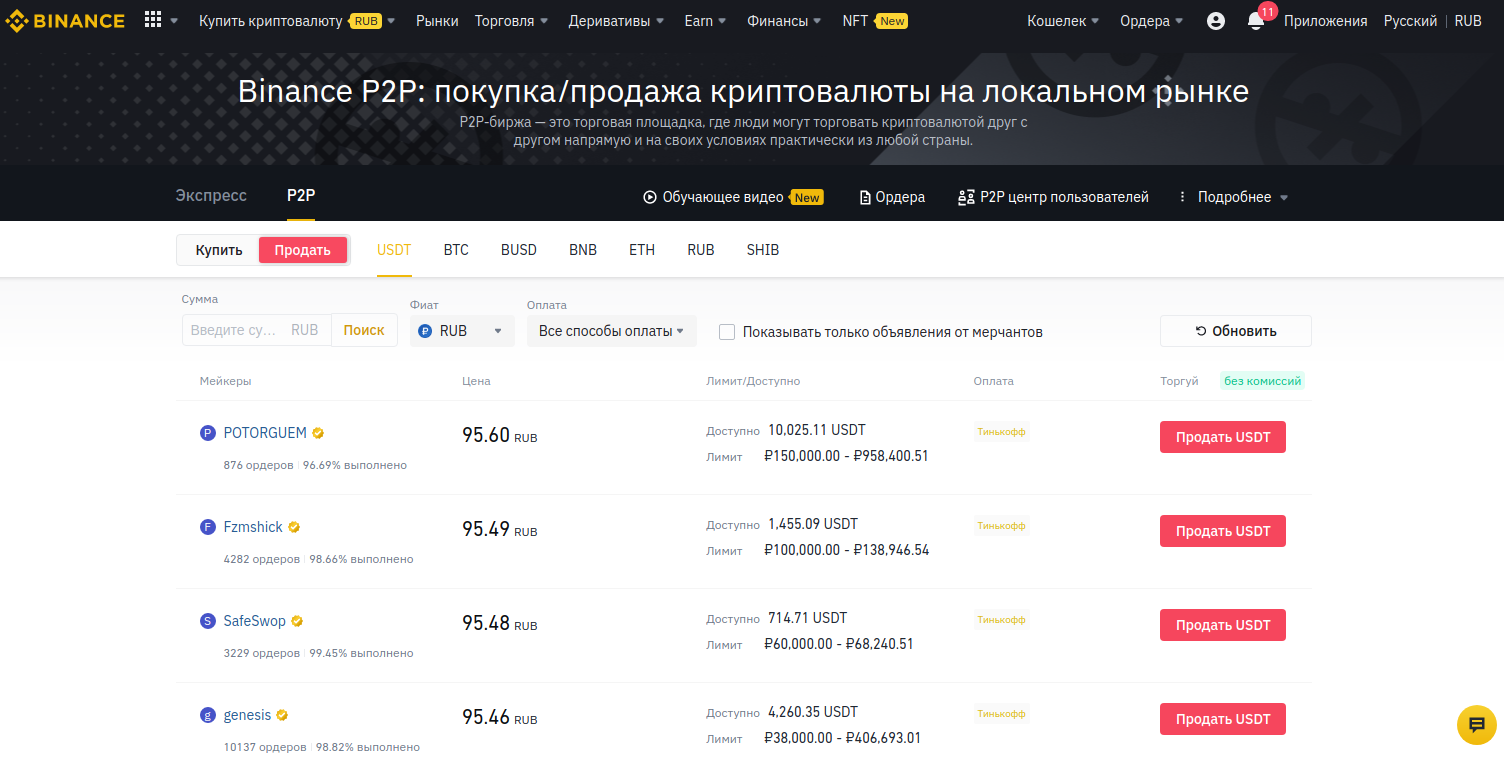The image size is (1504, 761).
Task: Switch to Купить mode
Action: click(x=219, y=250)
